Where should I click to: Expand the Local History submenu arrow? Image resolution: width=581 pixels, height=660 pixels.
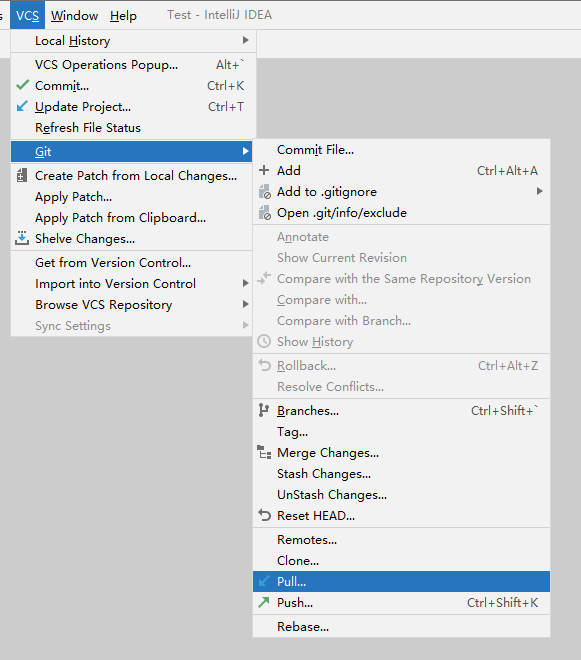(x=245, y=40)
